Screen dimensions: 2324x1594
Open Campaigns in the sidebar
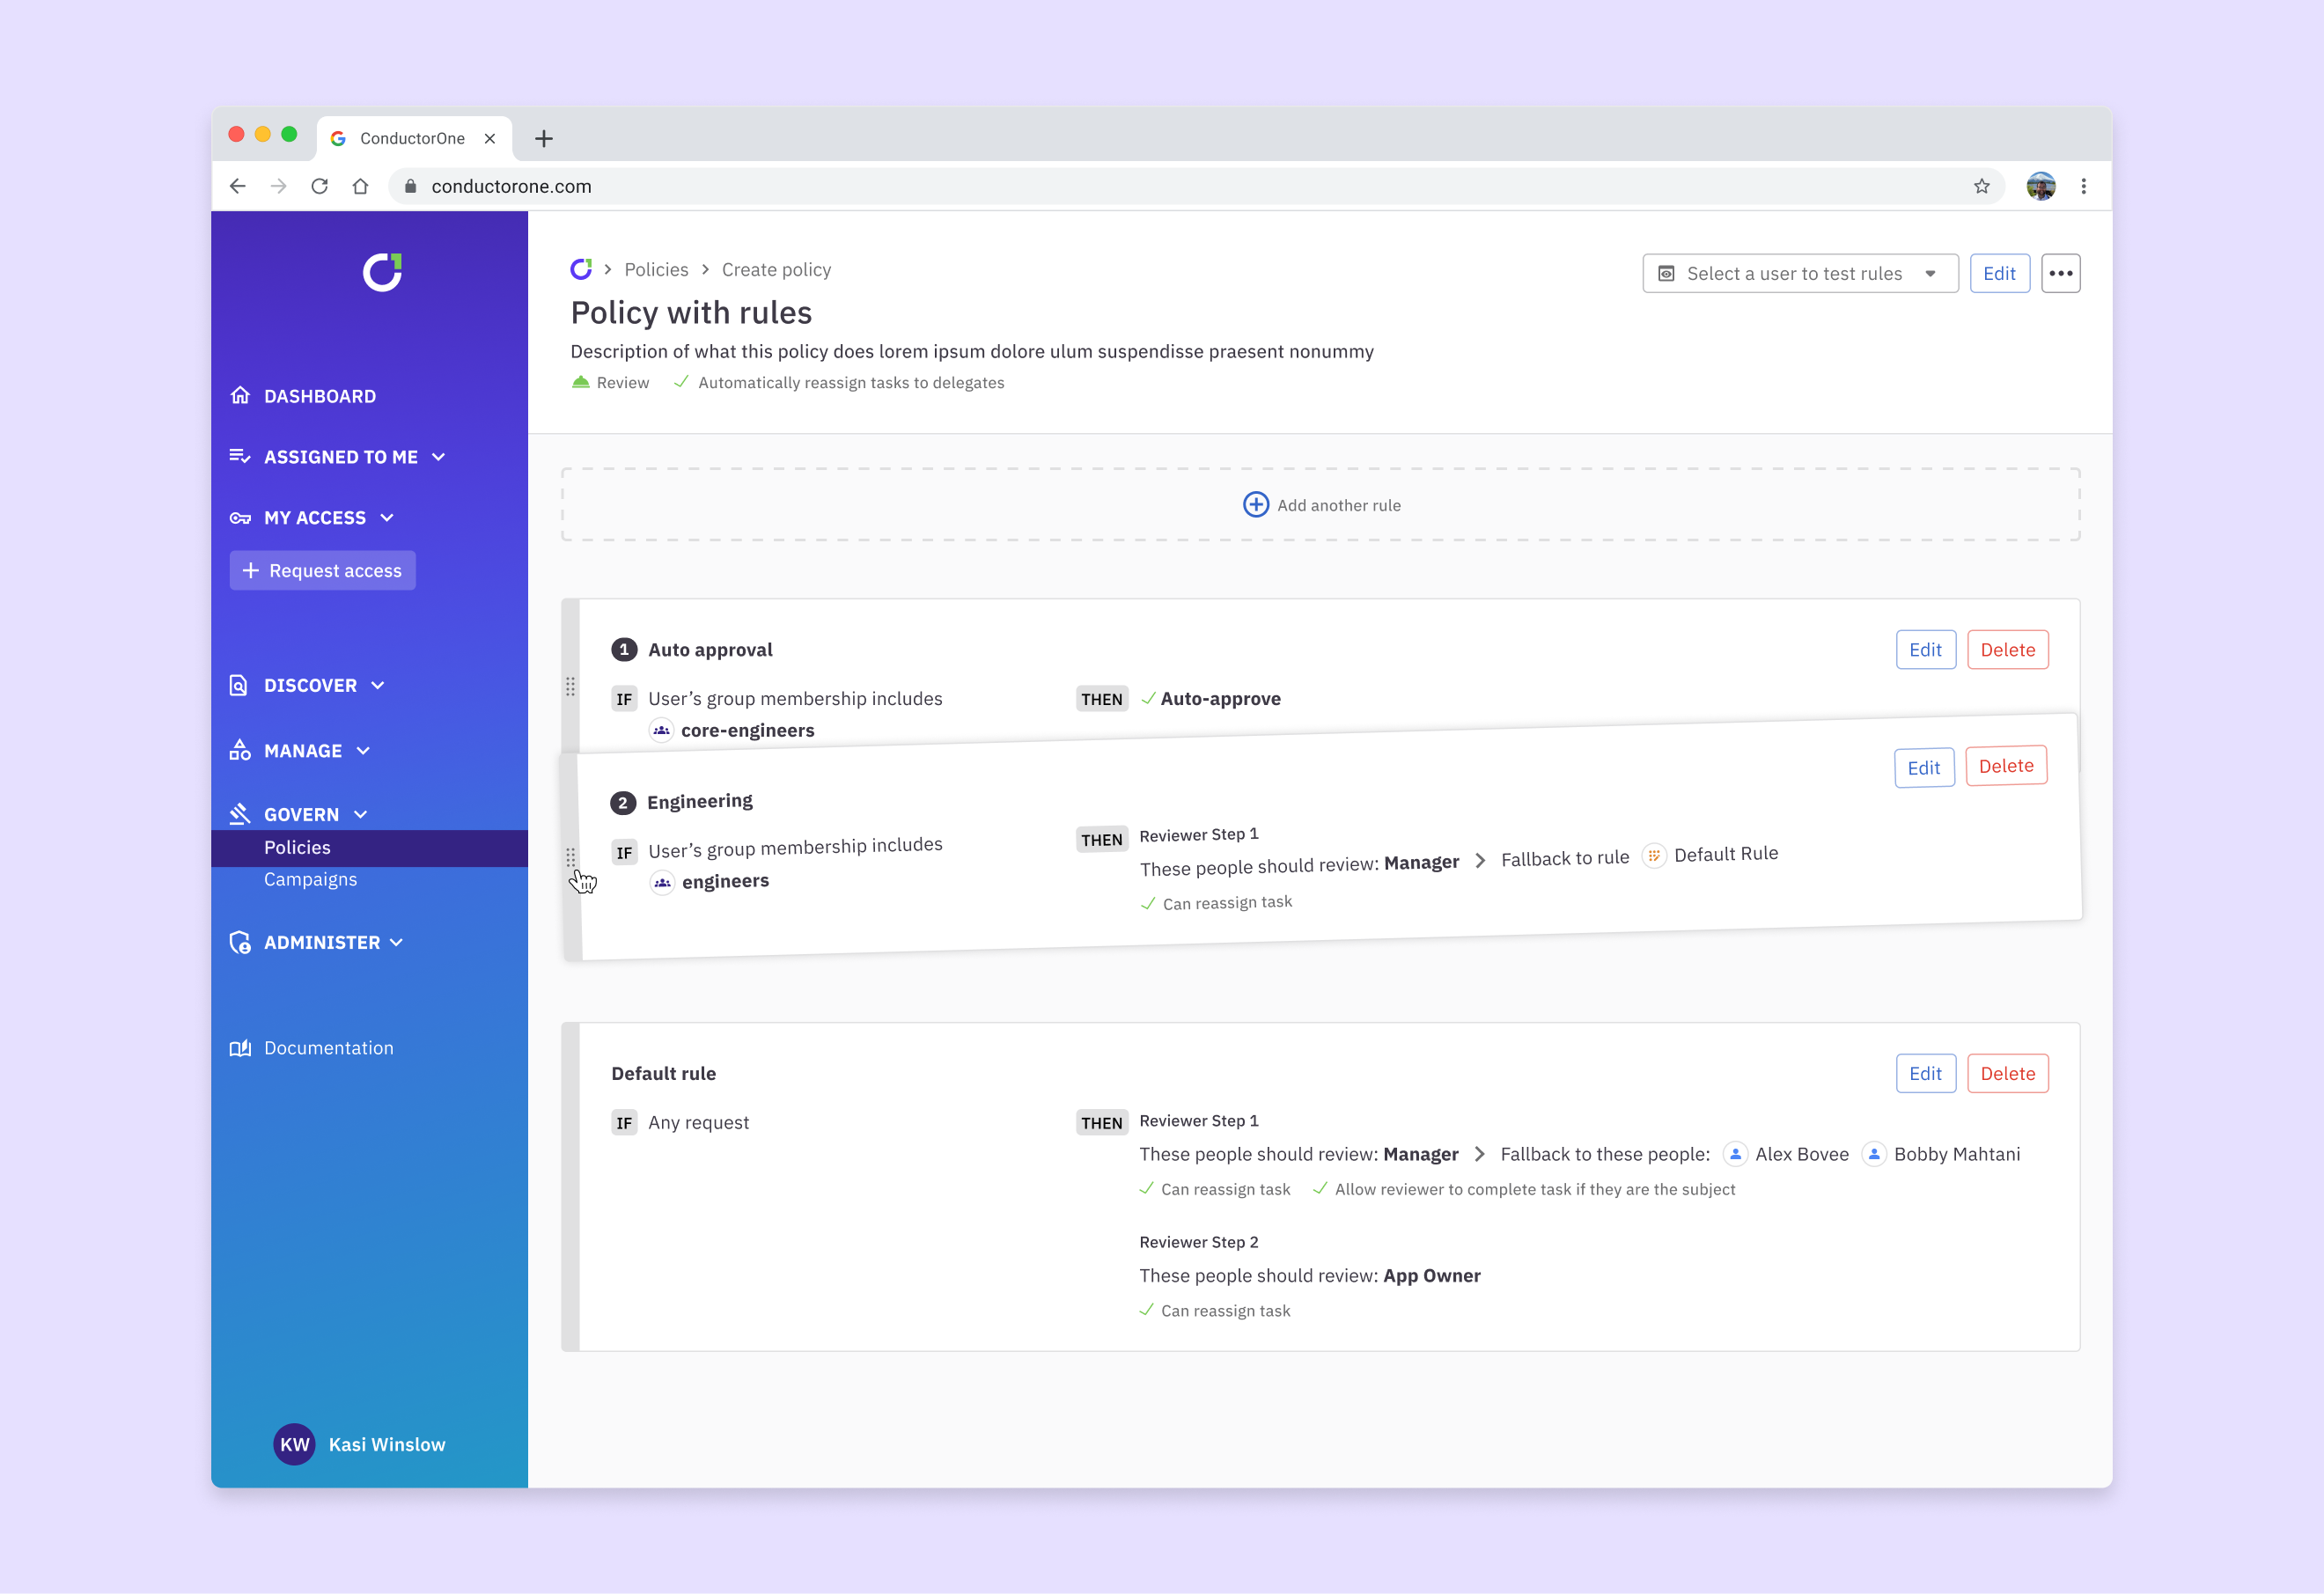point(310,879)
